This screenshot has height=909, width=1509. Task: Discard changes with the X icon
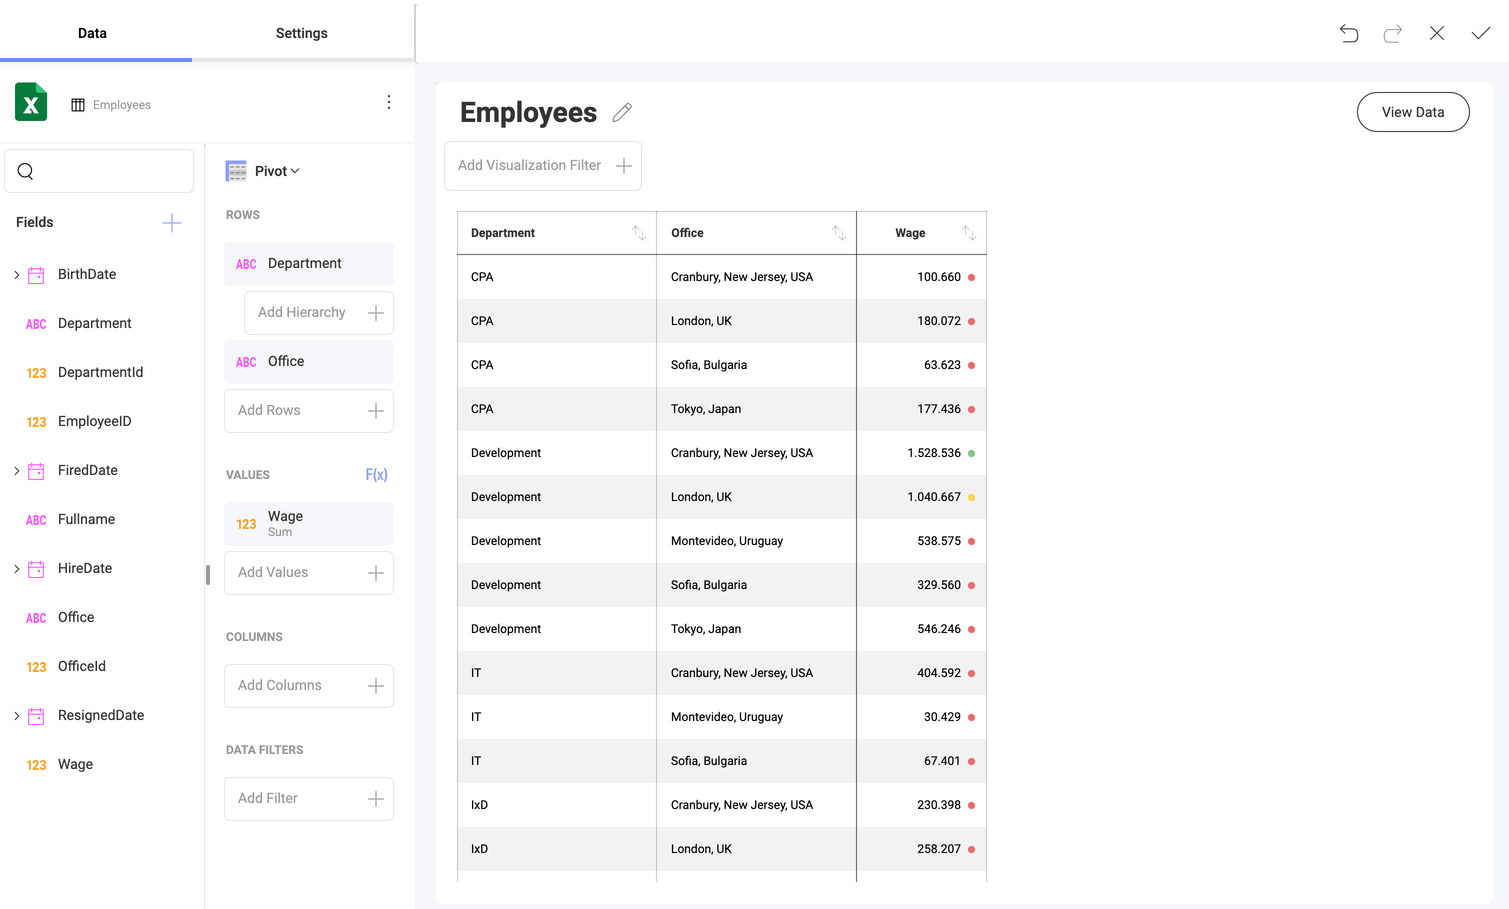(1437, 33)
